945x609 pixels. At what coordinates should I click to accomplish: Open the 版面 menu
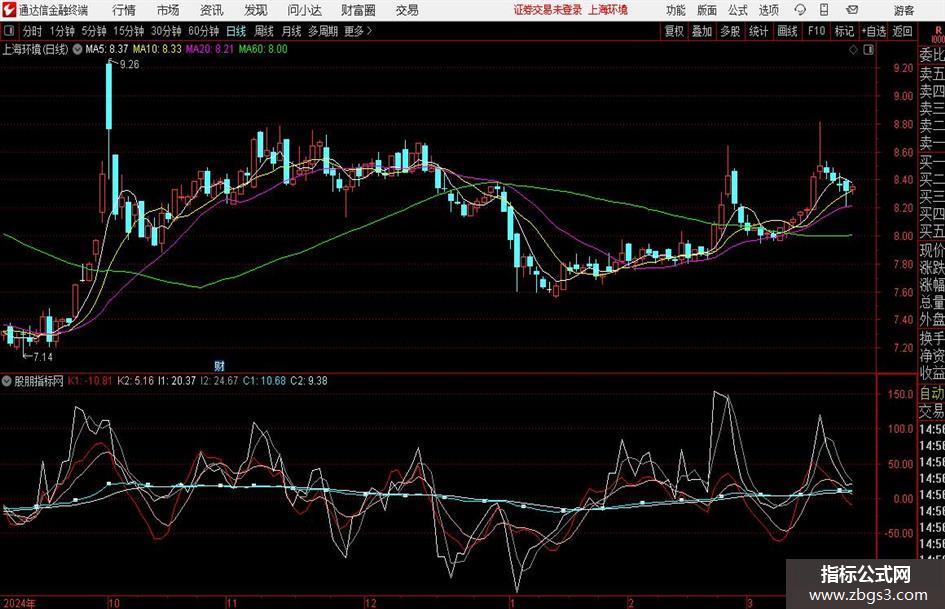coord(707,10)
